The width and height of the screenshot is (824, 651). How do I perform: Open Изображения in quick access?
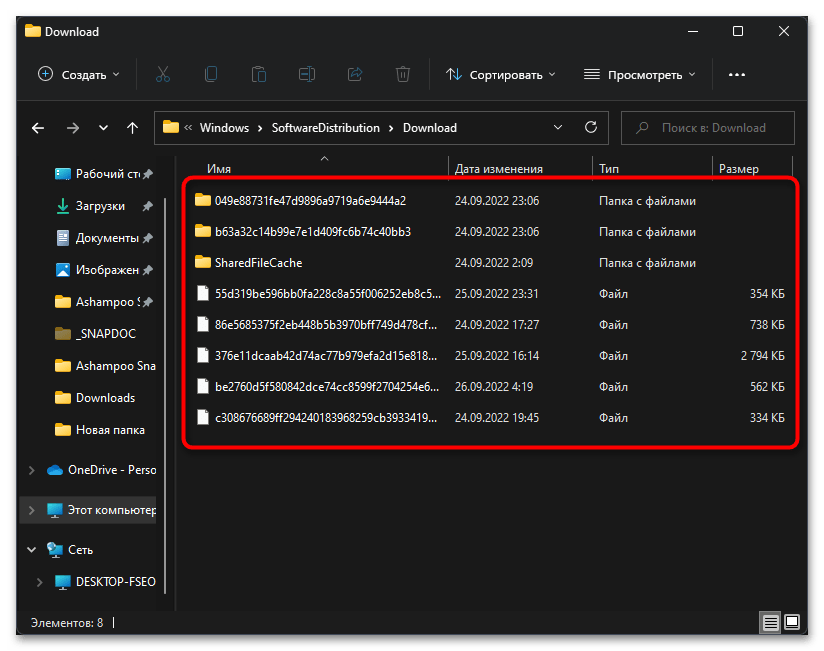tap(104, 270)
